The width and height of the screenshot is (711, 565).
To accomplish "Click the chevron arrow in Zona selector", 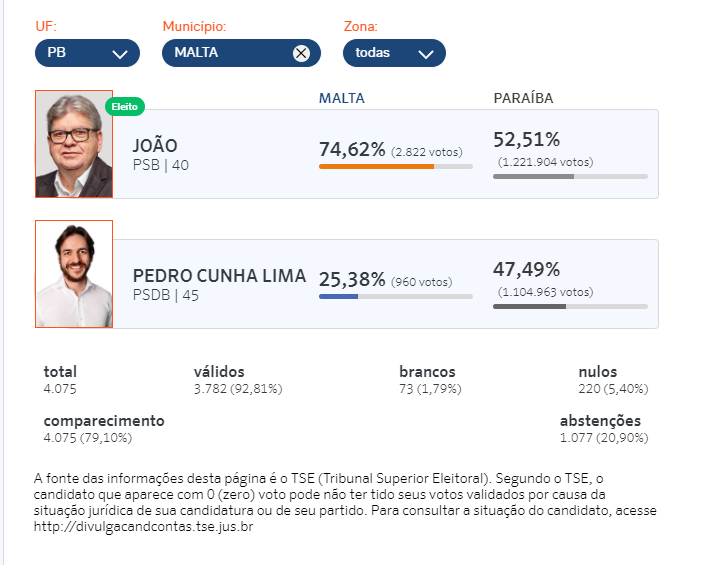I will (x=426, y=54).
